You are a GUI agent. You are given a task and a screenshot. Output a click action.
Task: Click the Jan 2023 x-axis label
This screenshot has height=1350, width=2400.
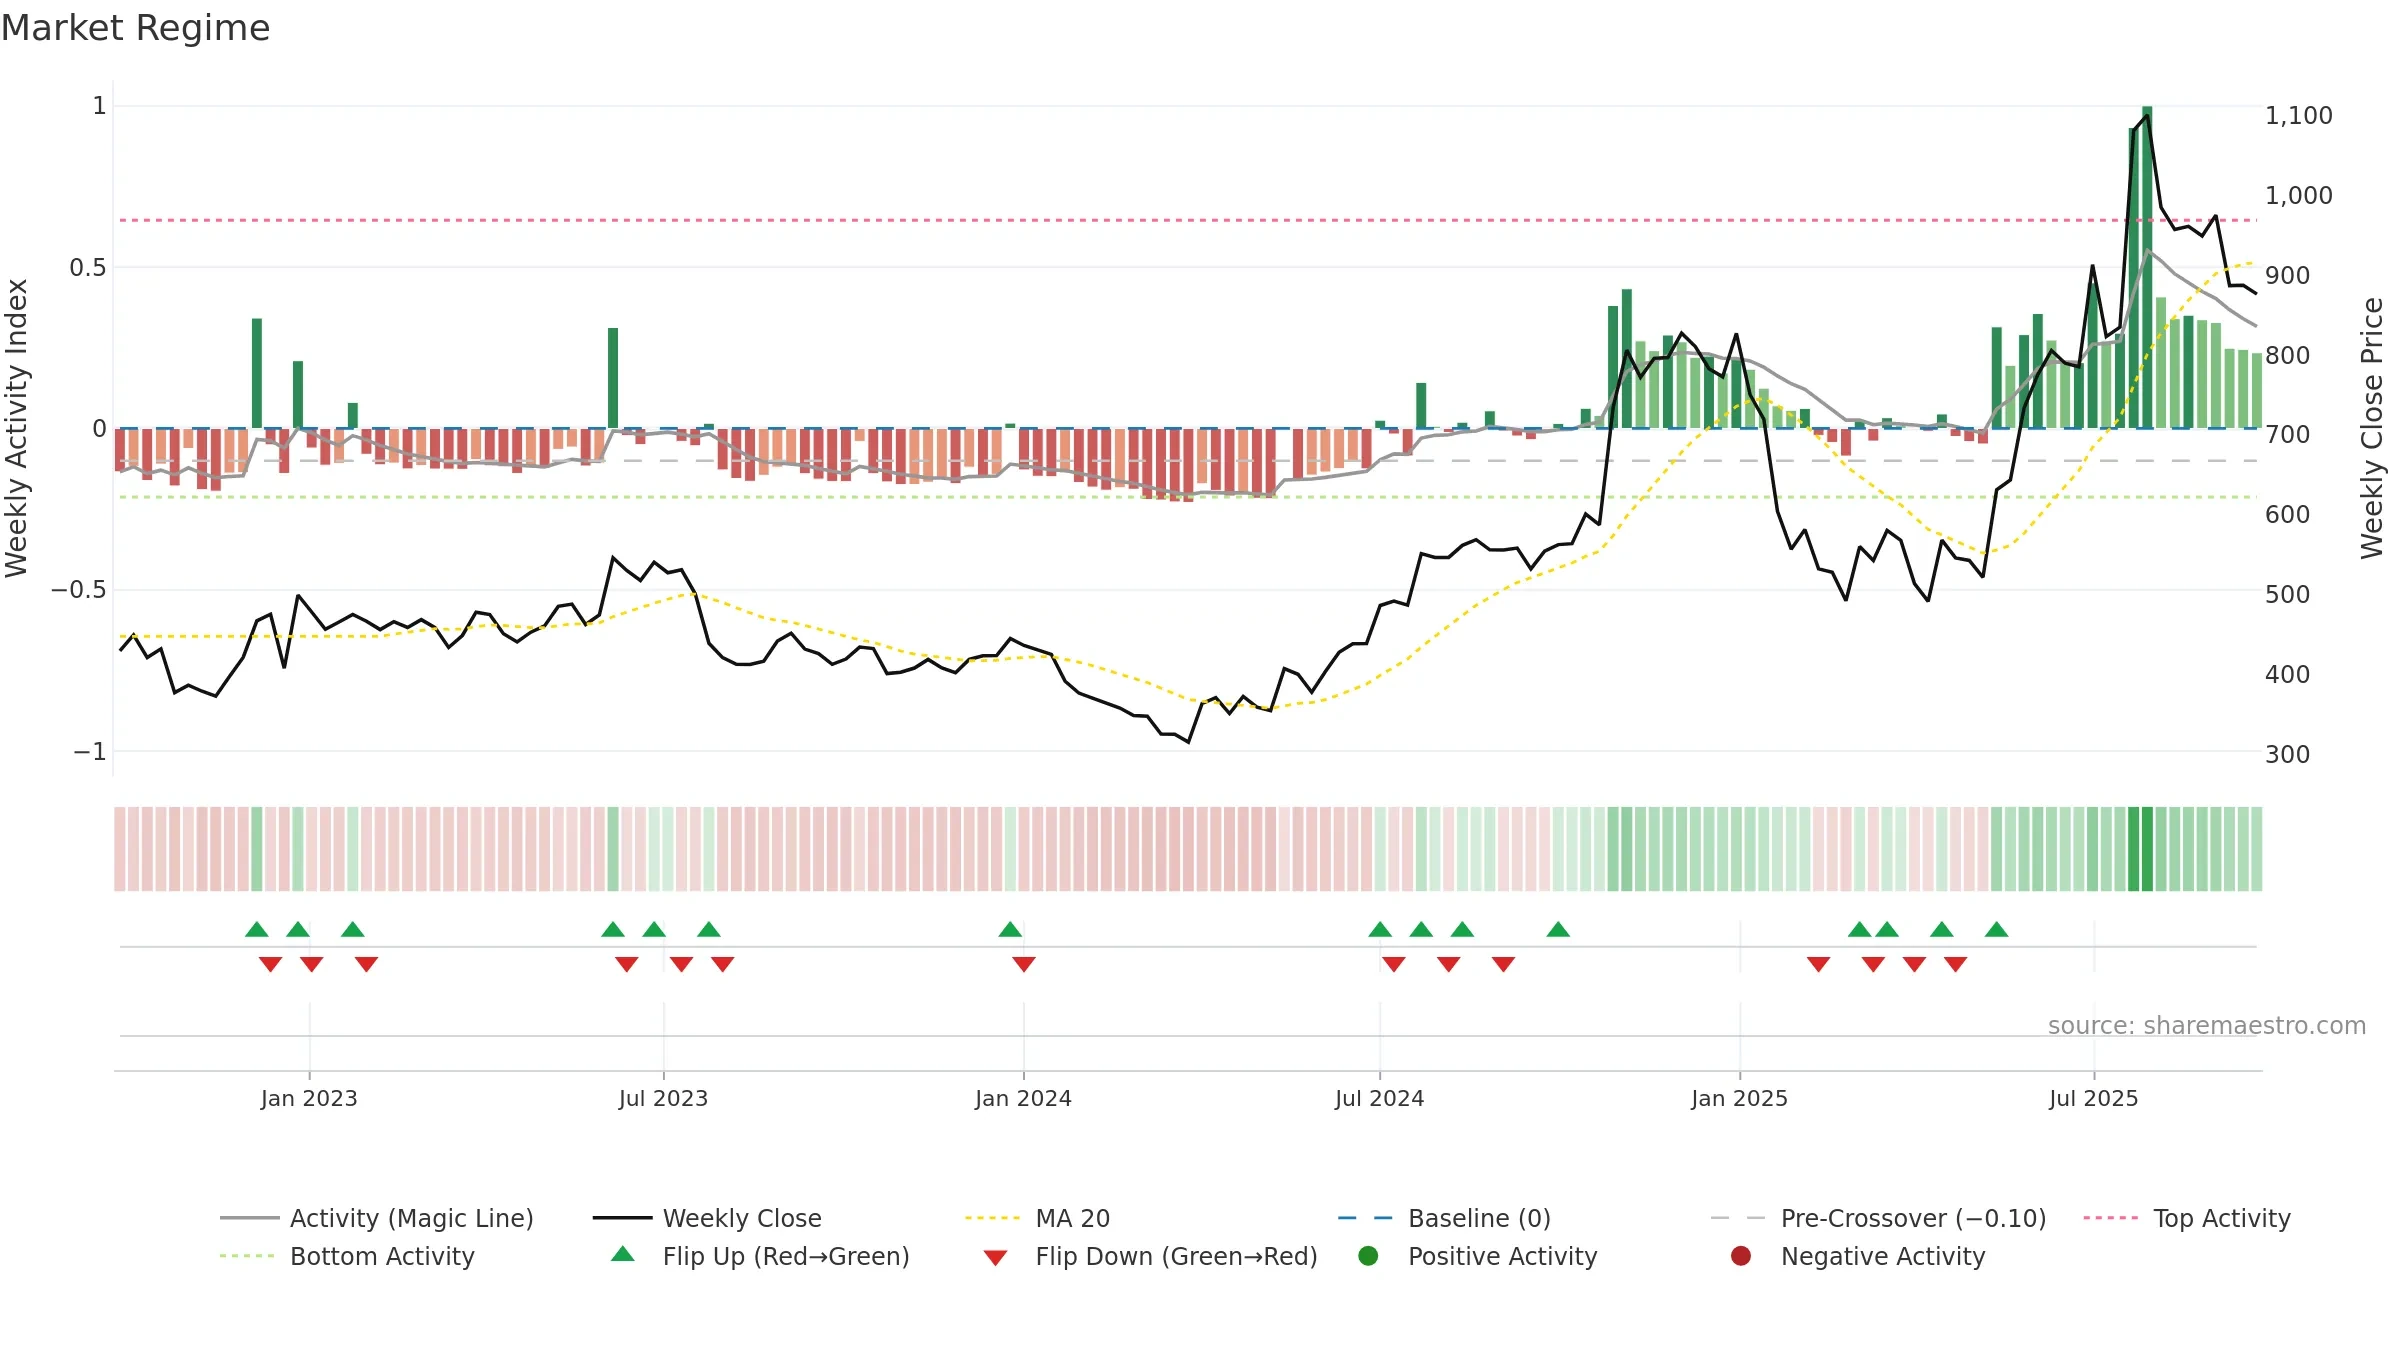[309, 1098]
